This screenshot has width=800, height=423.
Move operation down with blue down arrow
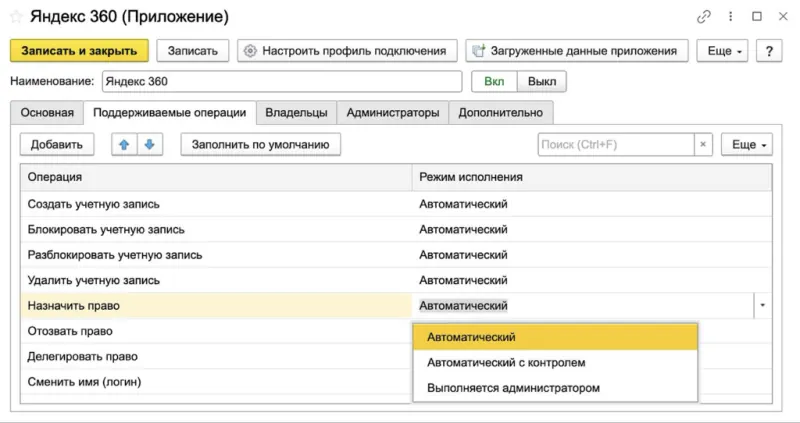(149, 144)
